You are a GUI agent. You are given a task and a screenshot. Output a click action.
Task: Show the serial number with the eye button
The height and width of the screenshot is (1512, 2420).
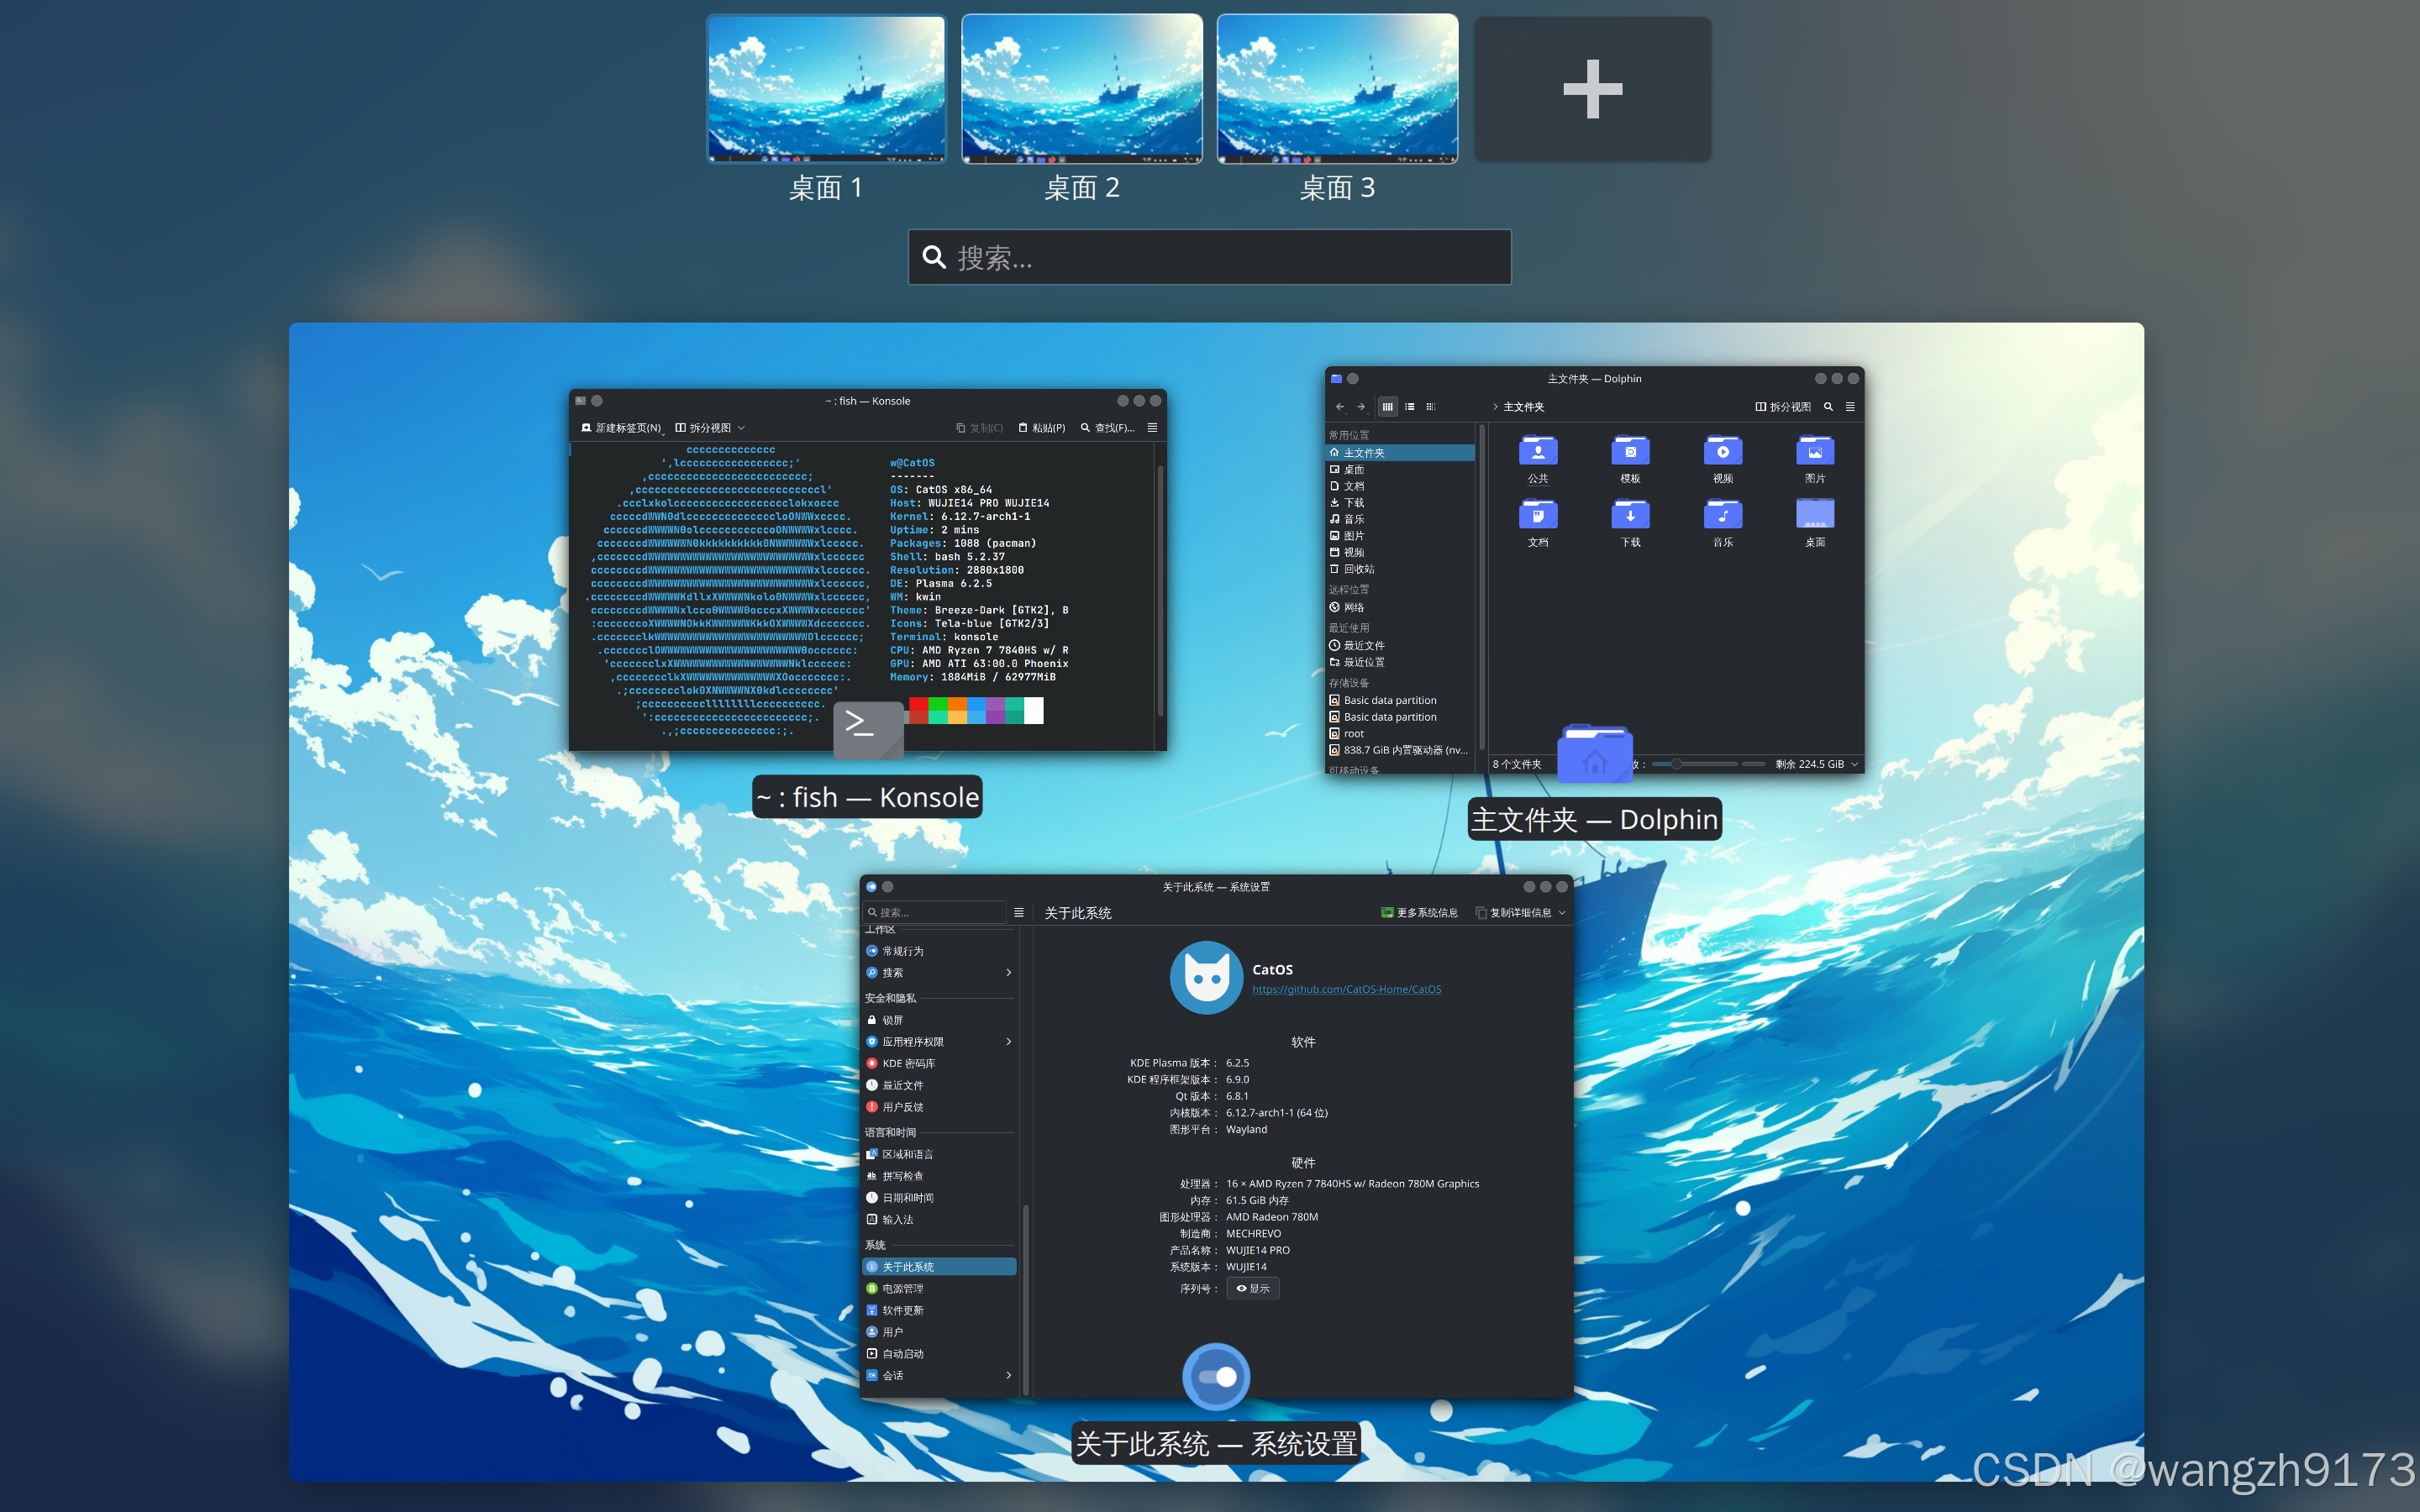[x=1252, y=1288]
